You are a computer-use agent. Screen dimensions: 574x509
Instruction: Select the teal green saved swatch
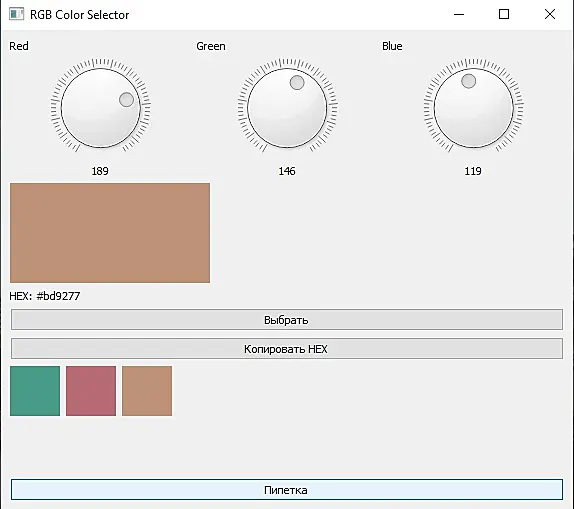[x=35, y=391]
